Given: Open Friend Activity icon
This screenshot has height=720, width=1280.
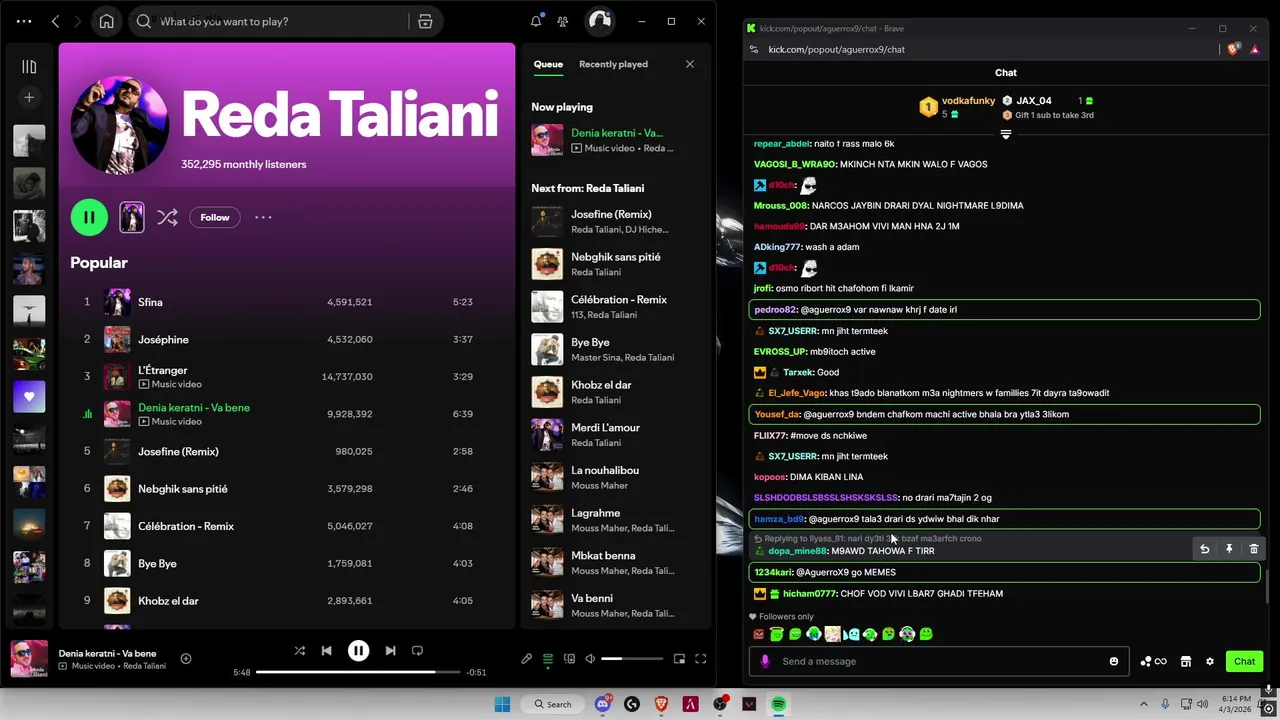Looking at the screenshot, I should tap(563, 21).
